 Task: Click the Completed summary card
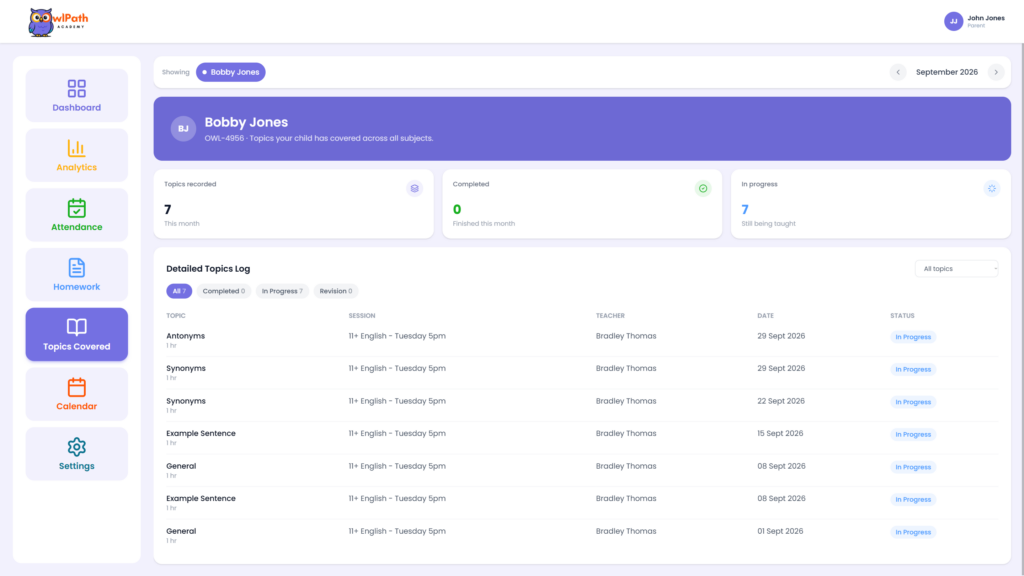582,204
